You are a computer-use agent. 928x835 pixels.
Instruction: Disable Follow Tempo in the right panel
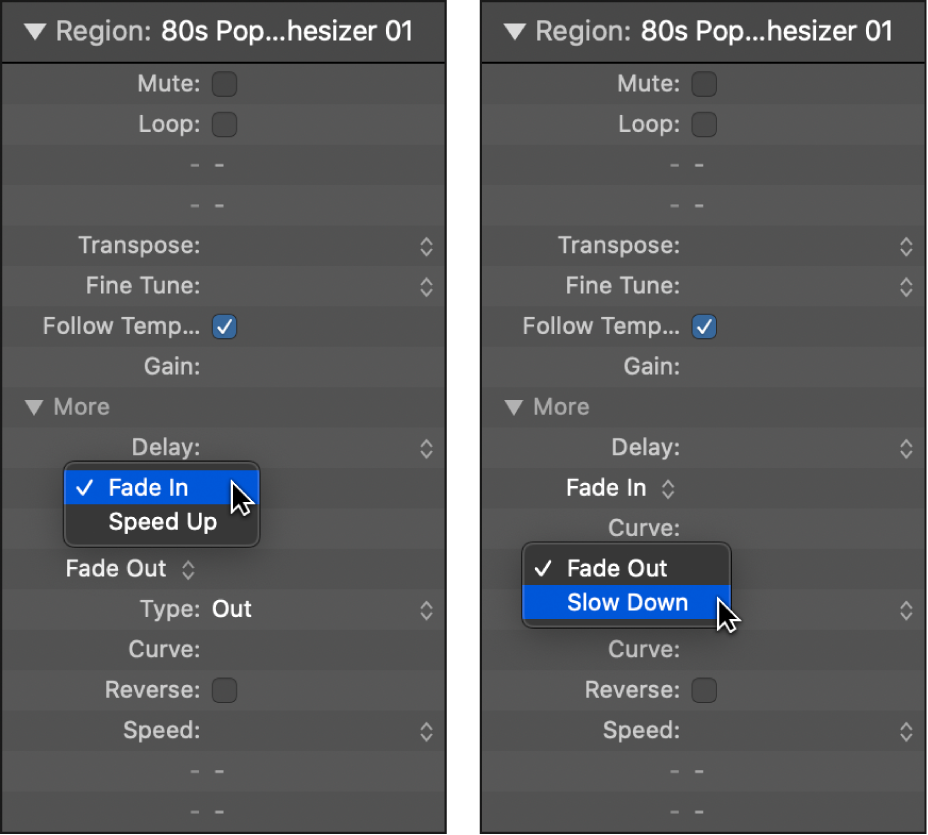pos(704,326)
